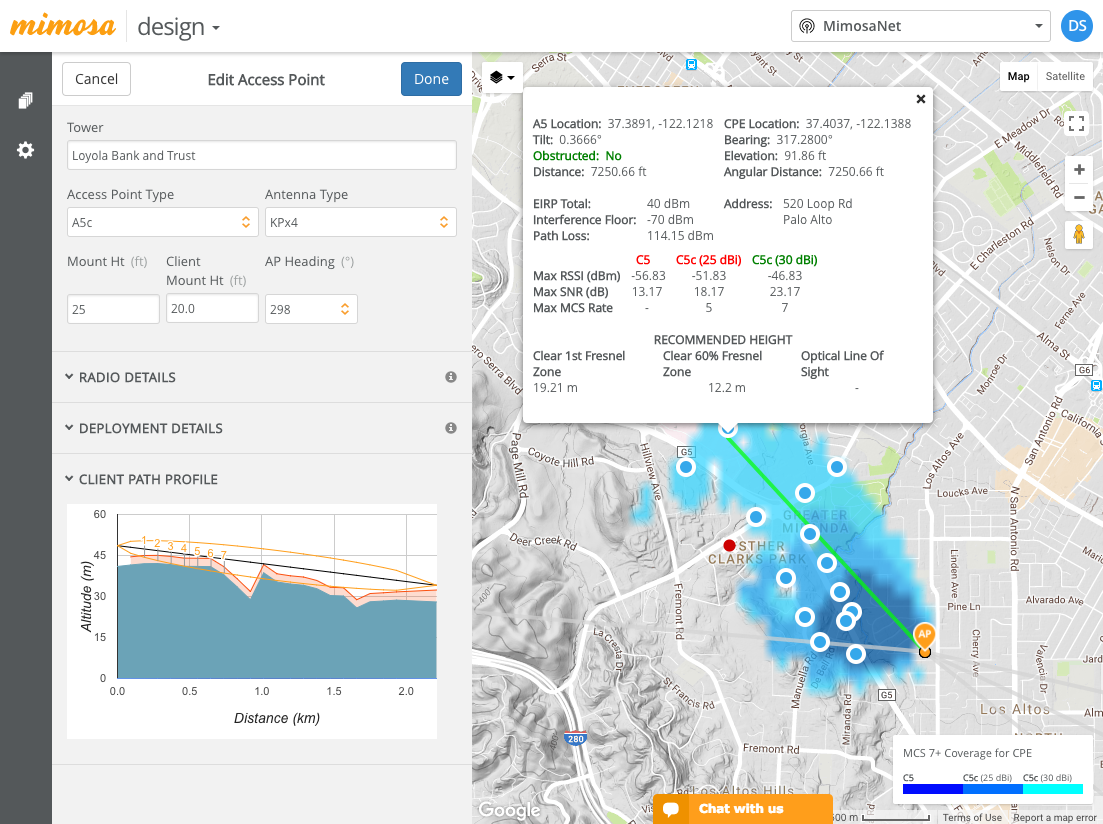Open the MimosaNet network dropdown

[x=920, y=26]
